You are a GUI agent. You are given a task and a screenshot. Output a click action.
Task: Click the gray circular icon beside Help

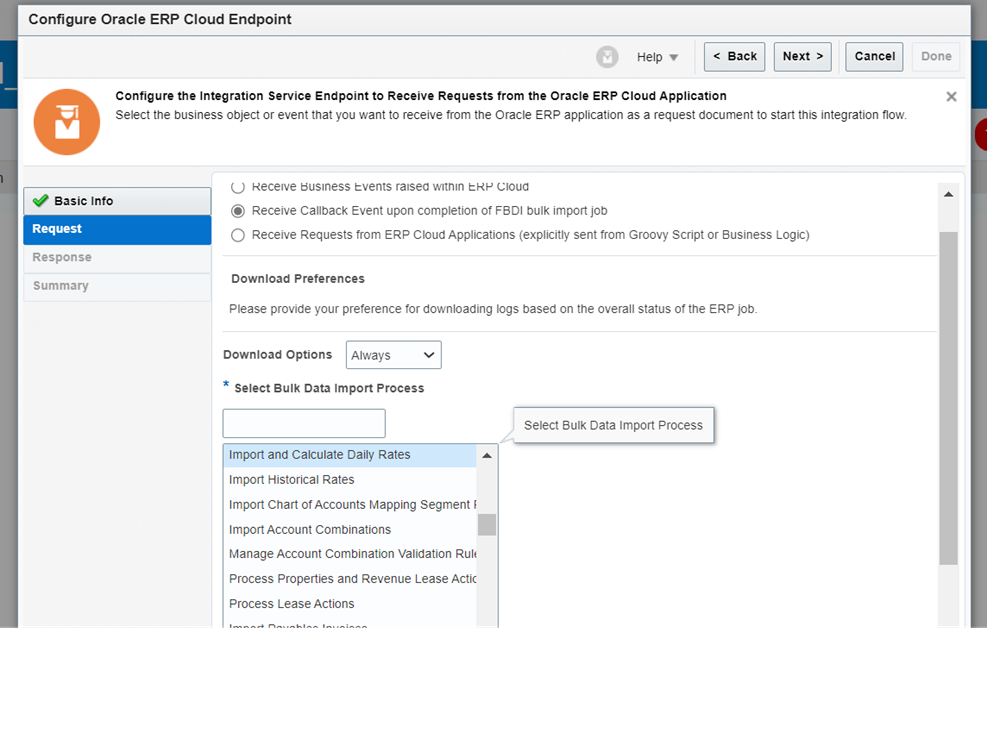(607, 57)
